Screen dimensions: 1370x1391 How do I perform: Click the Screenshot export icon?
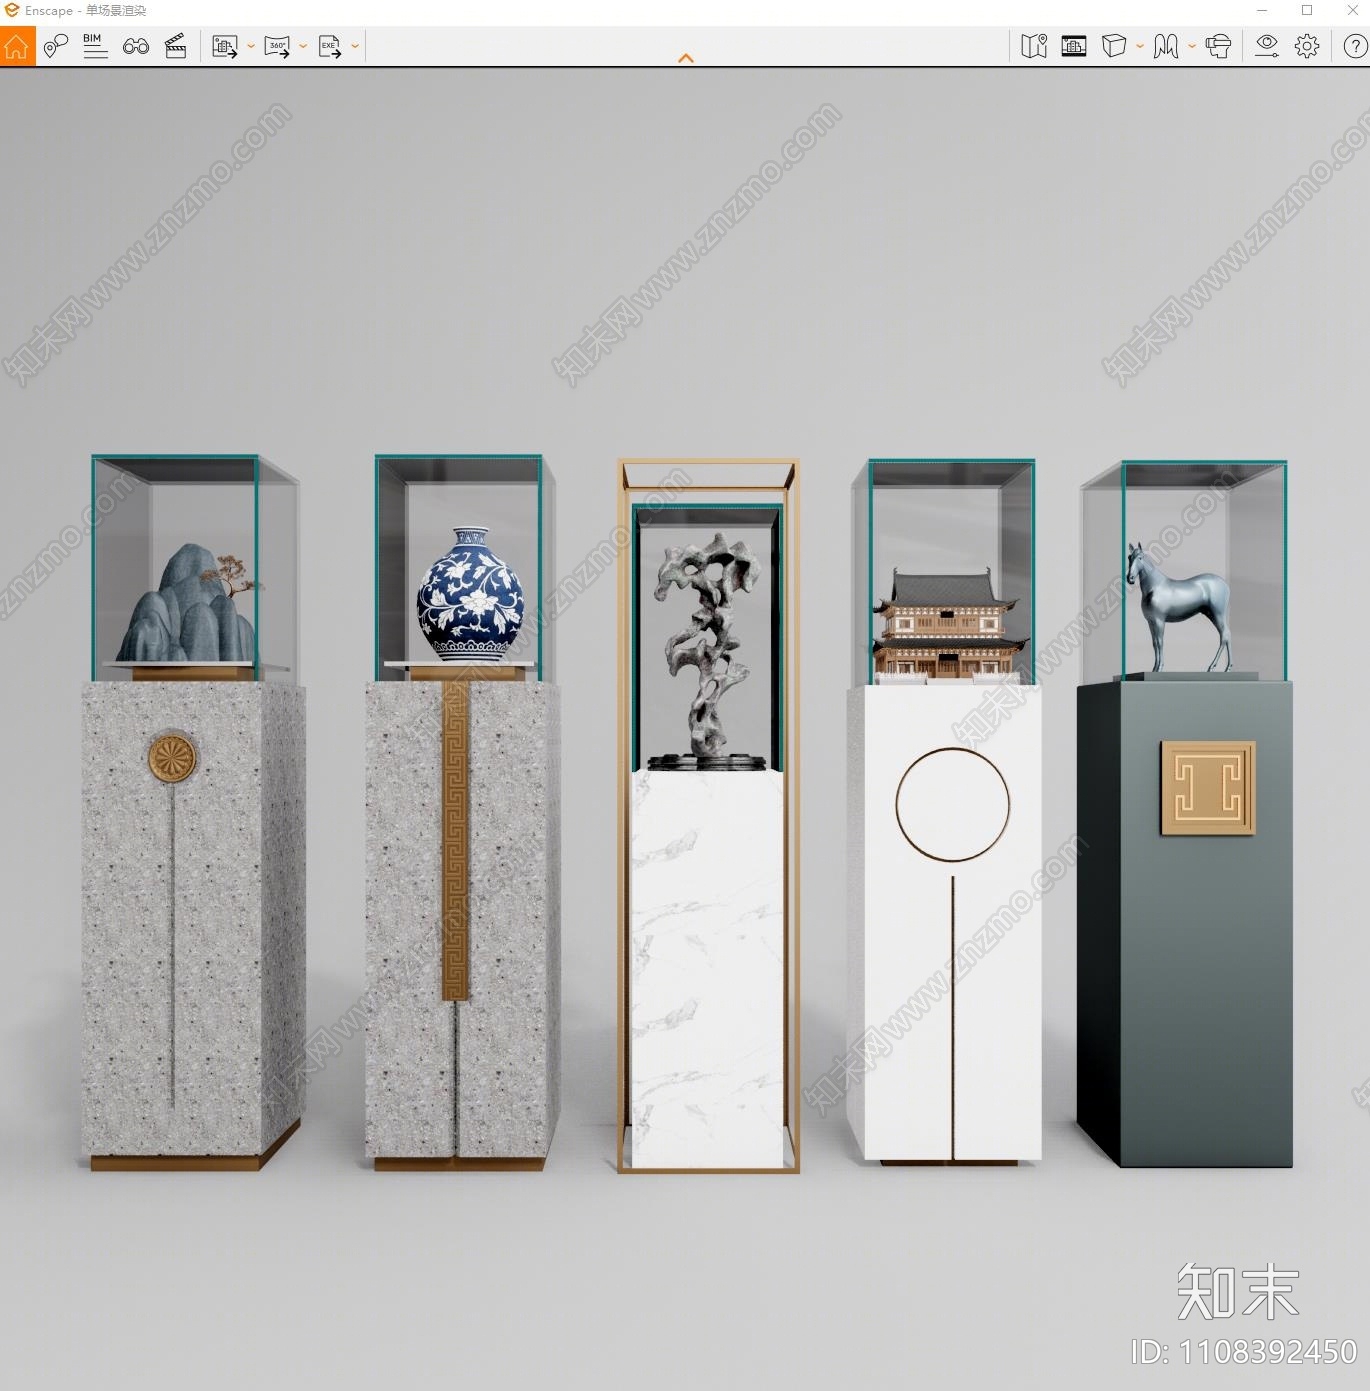(x=225, y=46)
